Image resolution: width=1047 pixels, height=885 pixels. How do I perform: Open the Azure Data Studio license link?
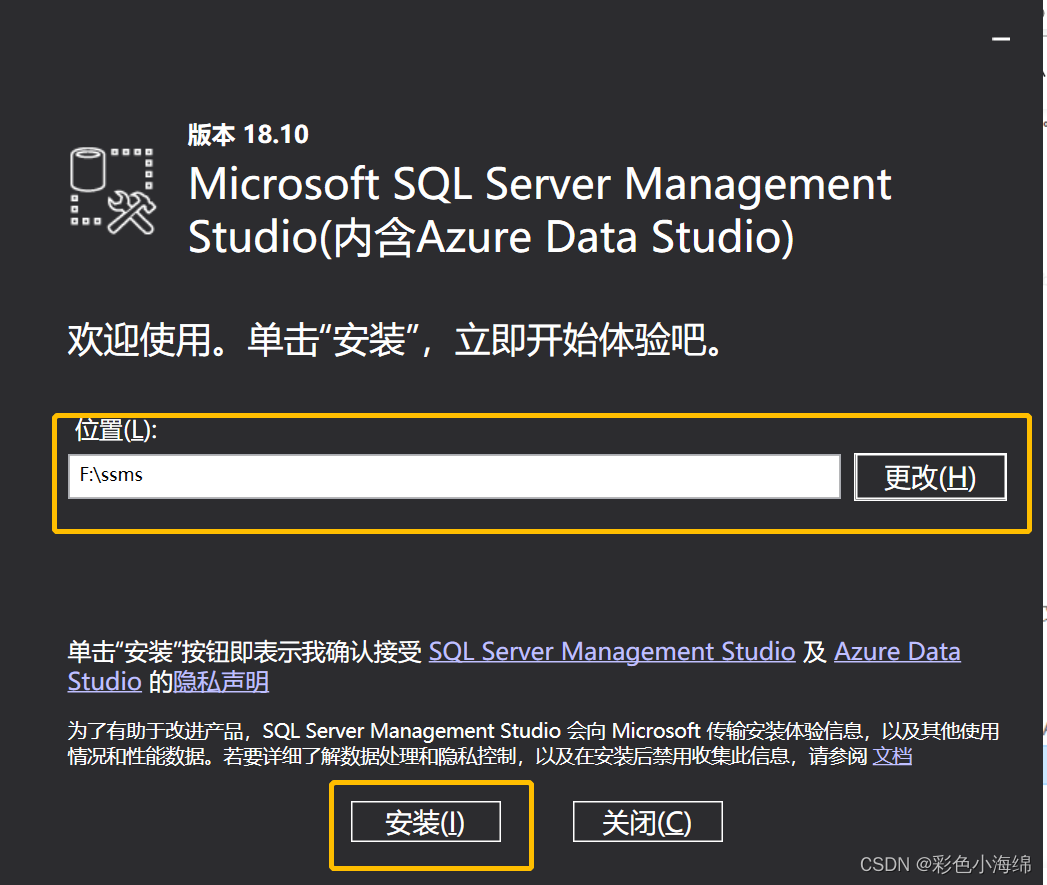point(897,651)
